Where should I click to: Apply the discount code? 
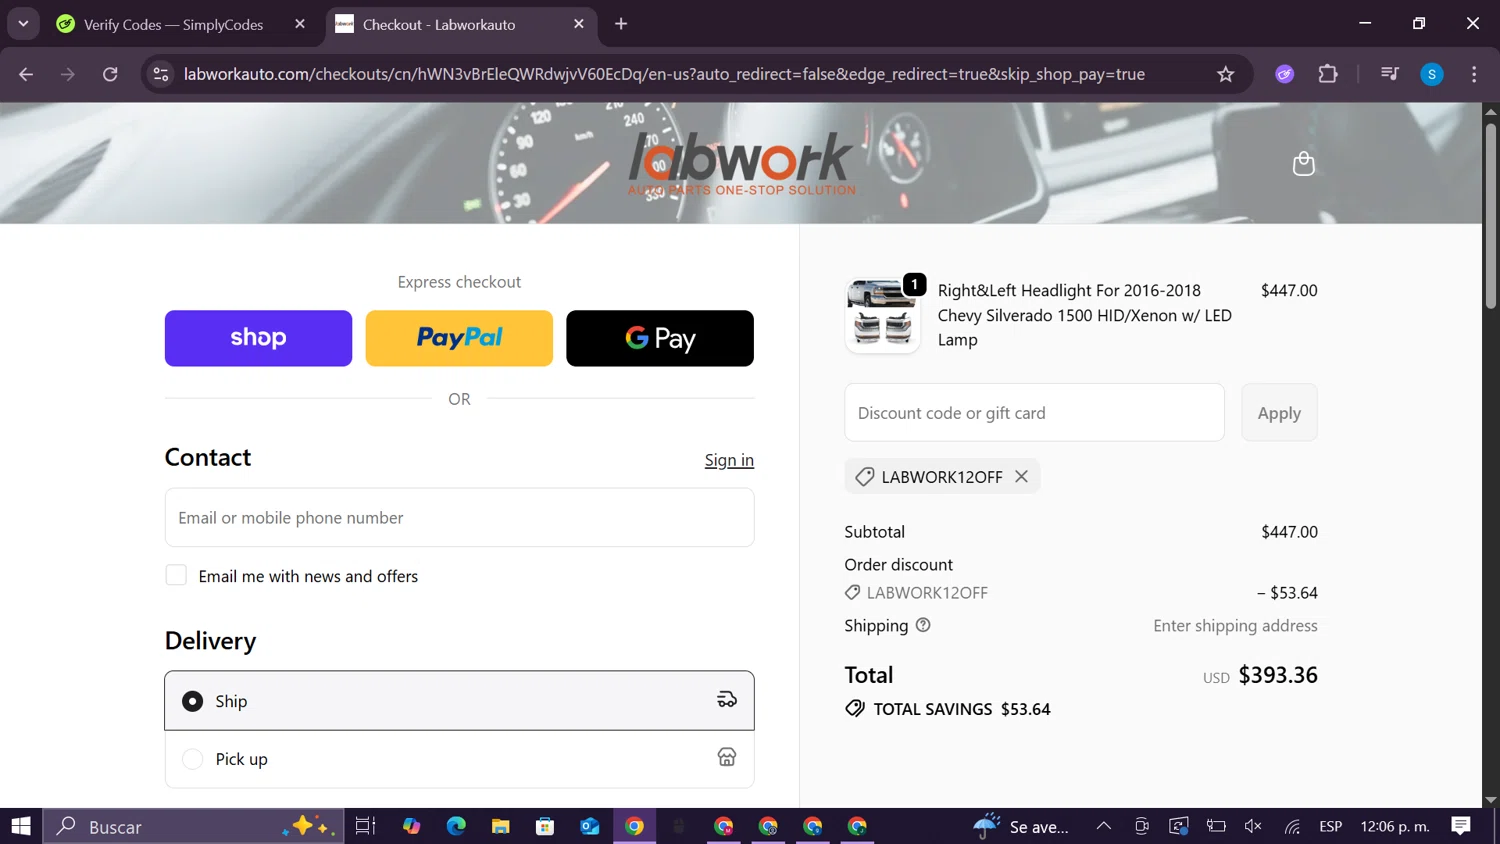coord(1279,412)
